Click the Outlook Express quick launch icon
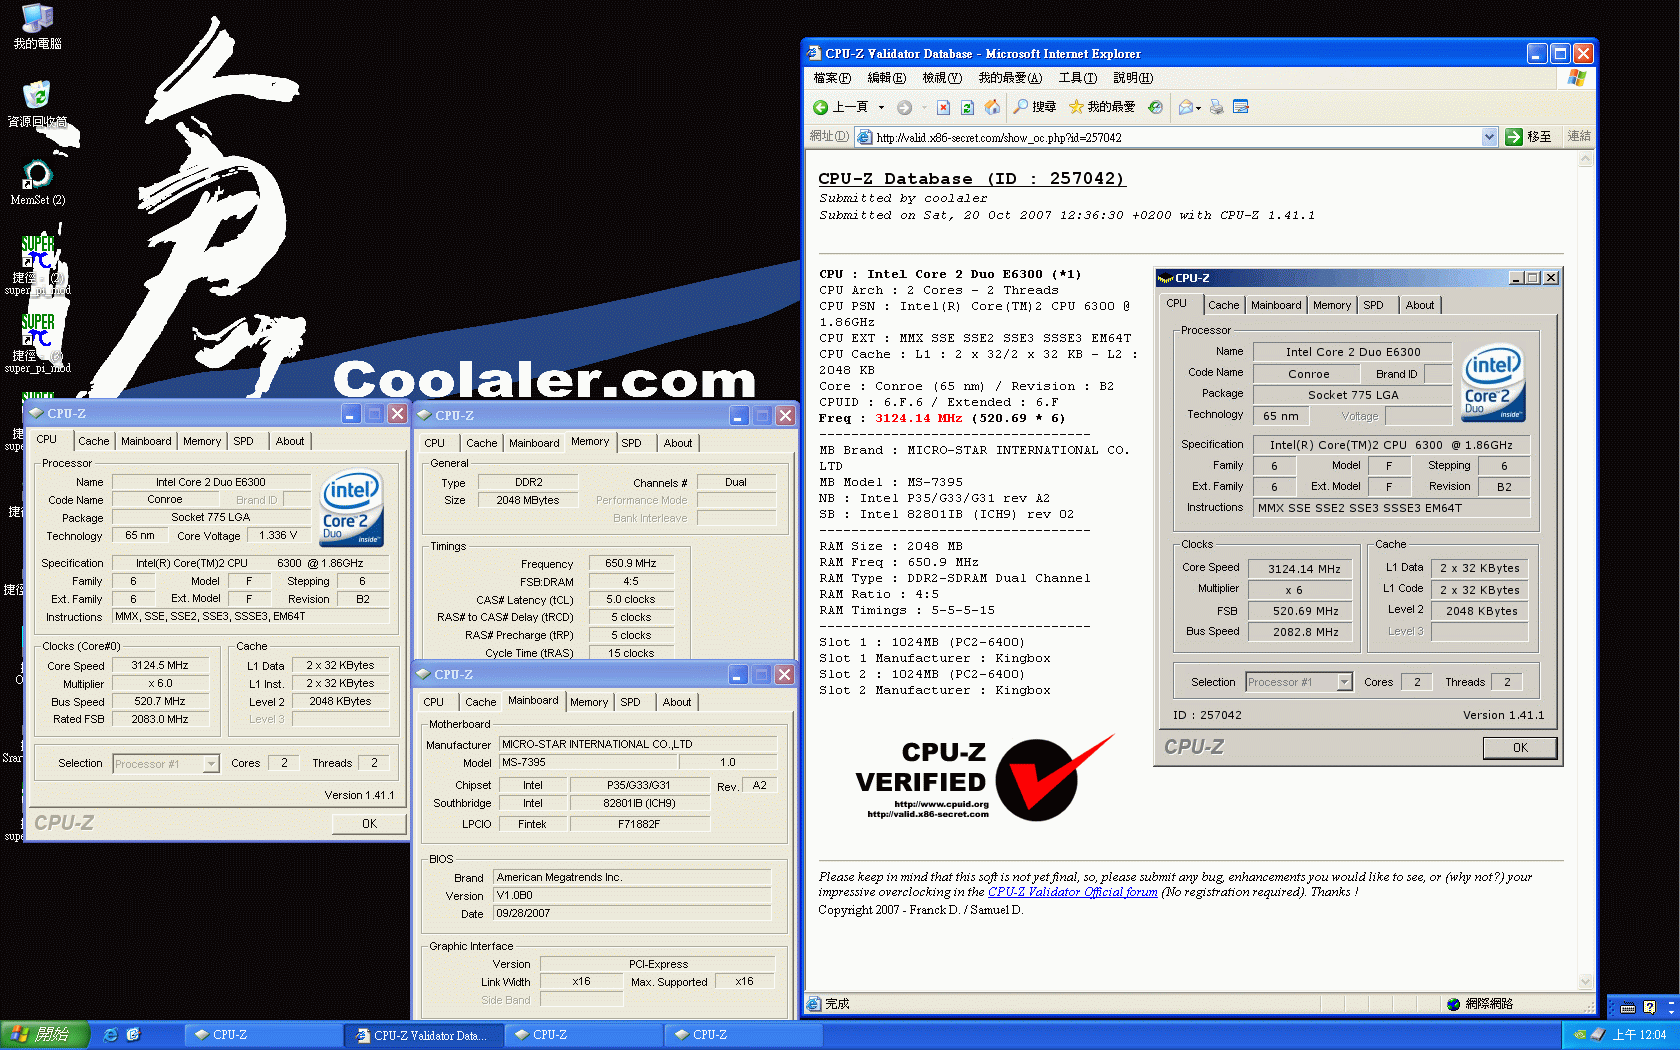The image size is (1680, 1050). pyautogui.click(x=133, y=1035)
